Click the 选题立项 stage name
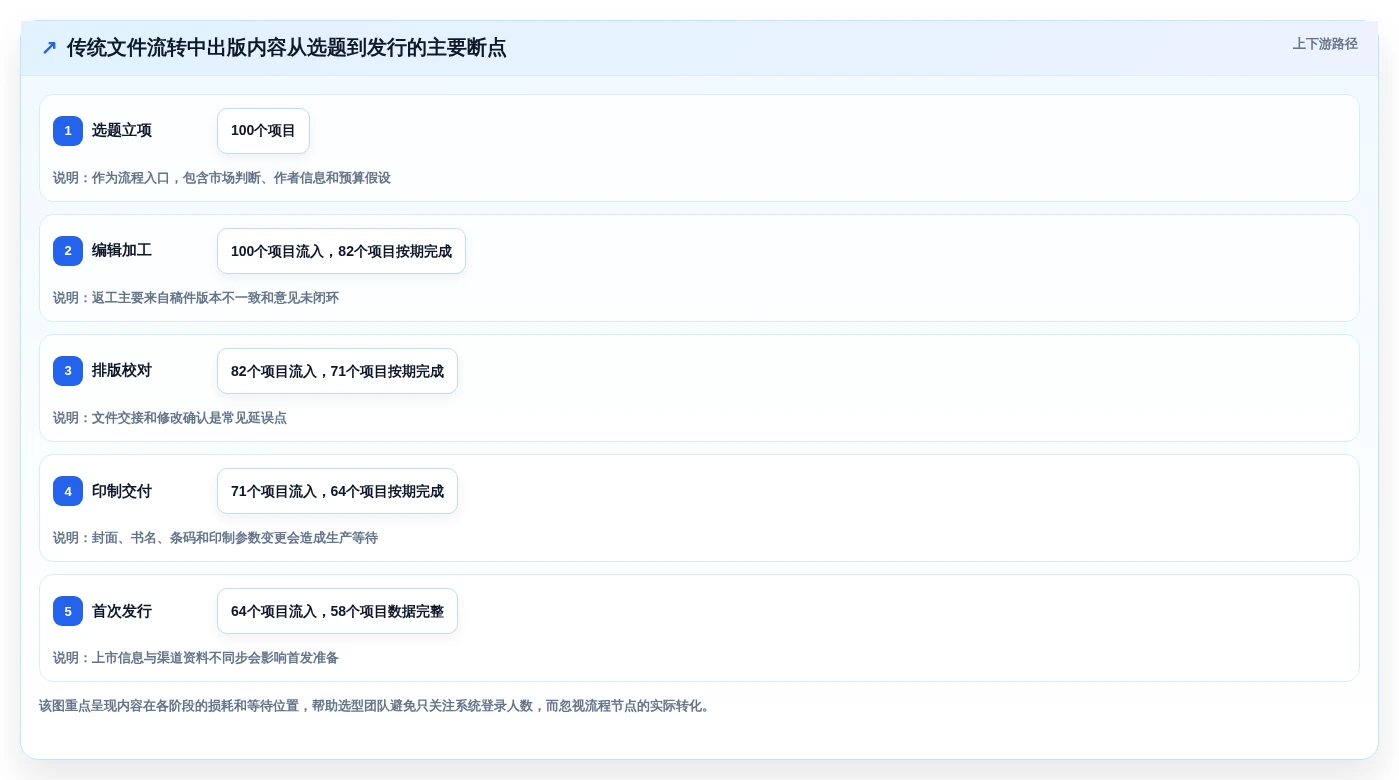The height and width of the screenshot is (780, 1399). coord(122,130)
